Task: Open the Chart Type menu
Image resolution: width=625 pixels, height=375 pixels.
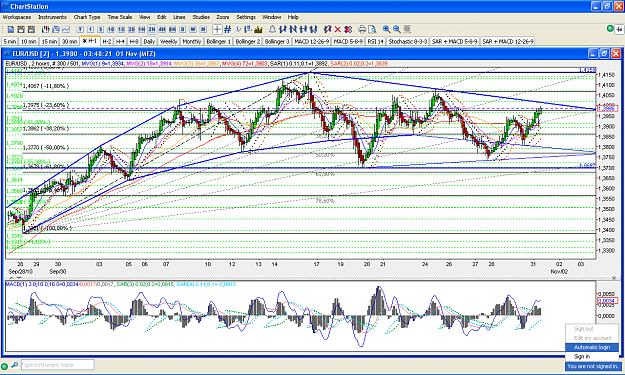Action: 87,17
